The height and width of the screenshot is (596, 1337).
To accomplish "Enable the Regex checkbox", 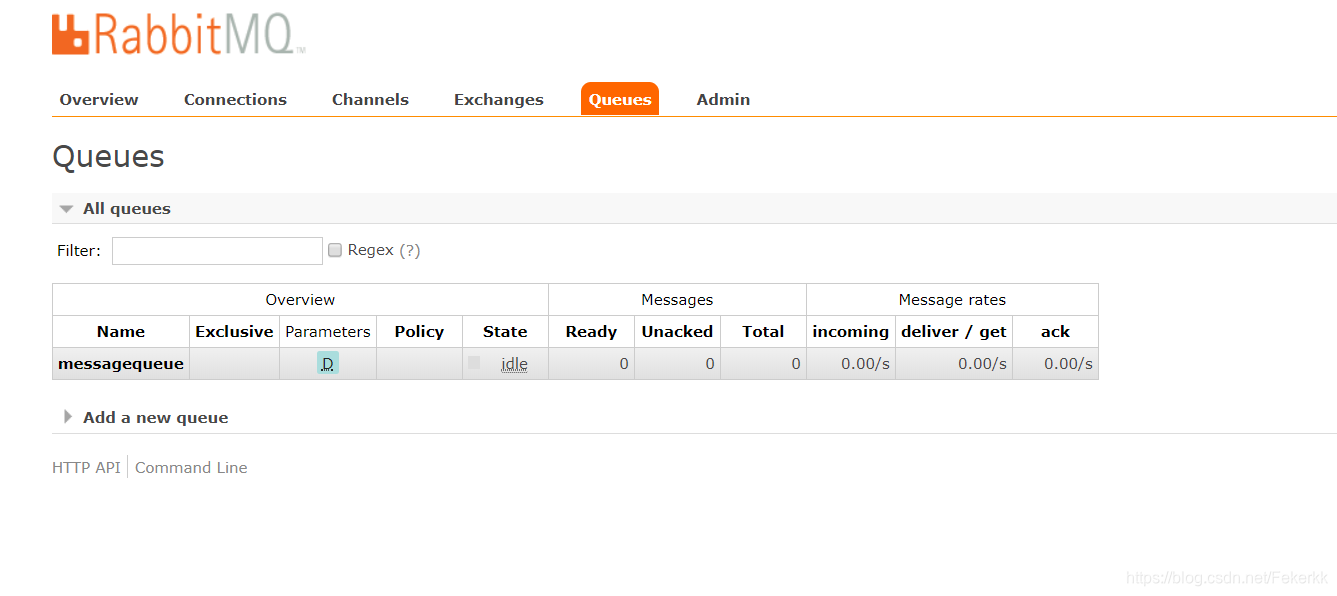I will pos(335,250).
